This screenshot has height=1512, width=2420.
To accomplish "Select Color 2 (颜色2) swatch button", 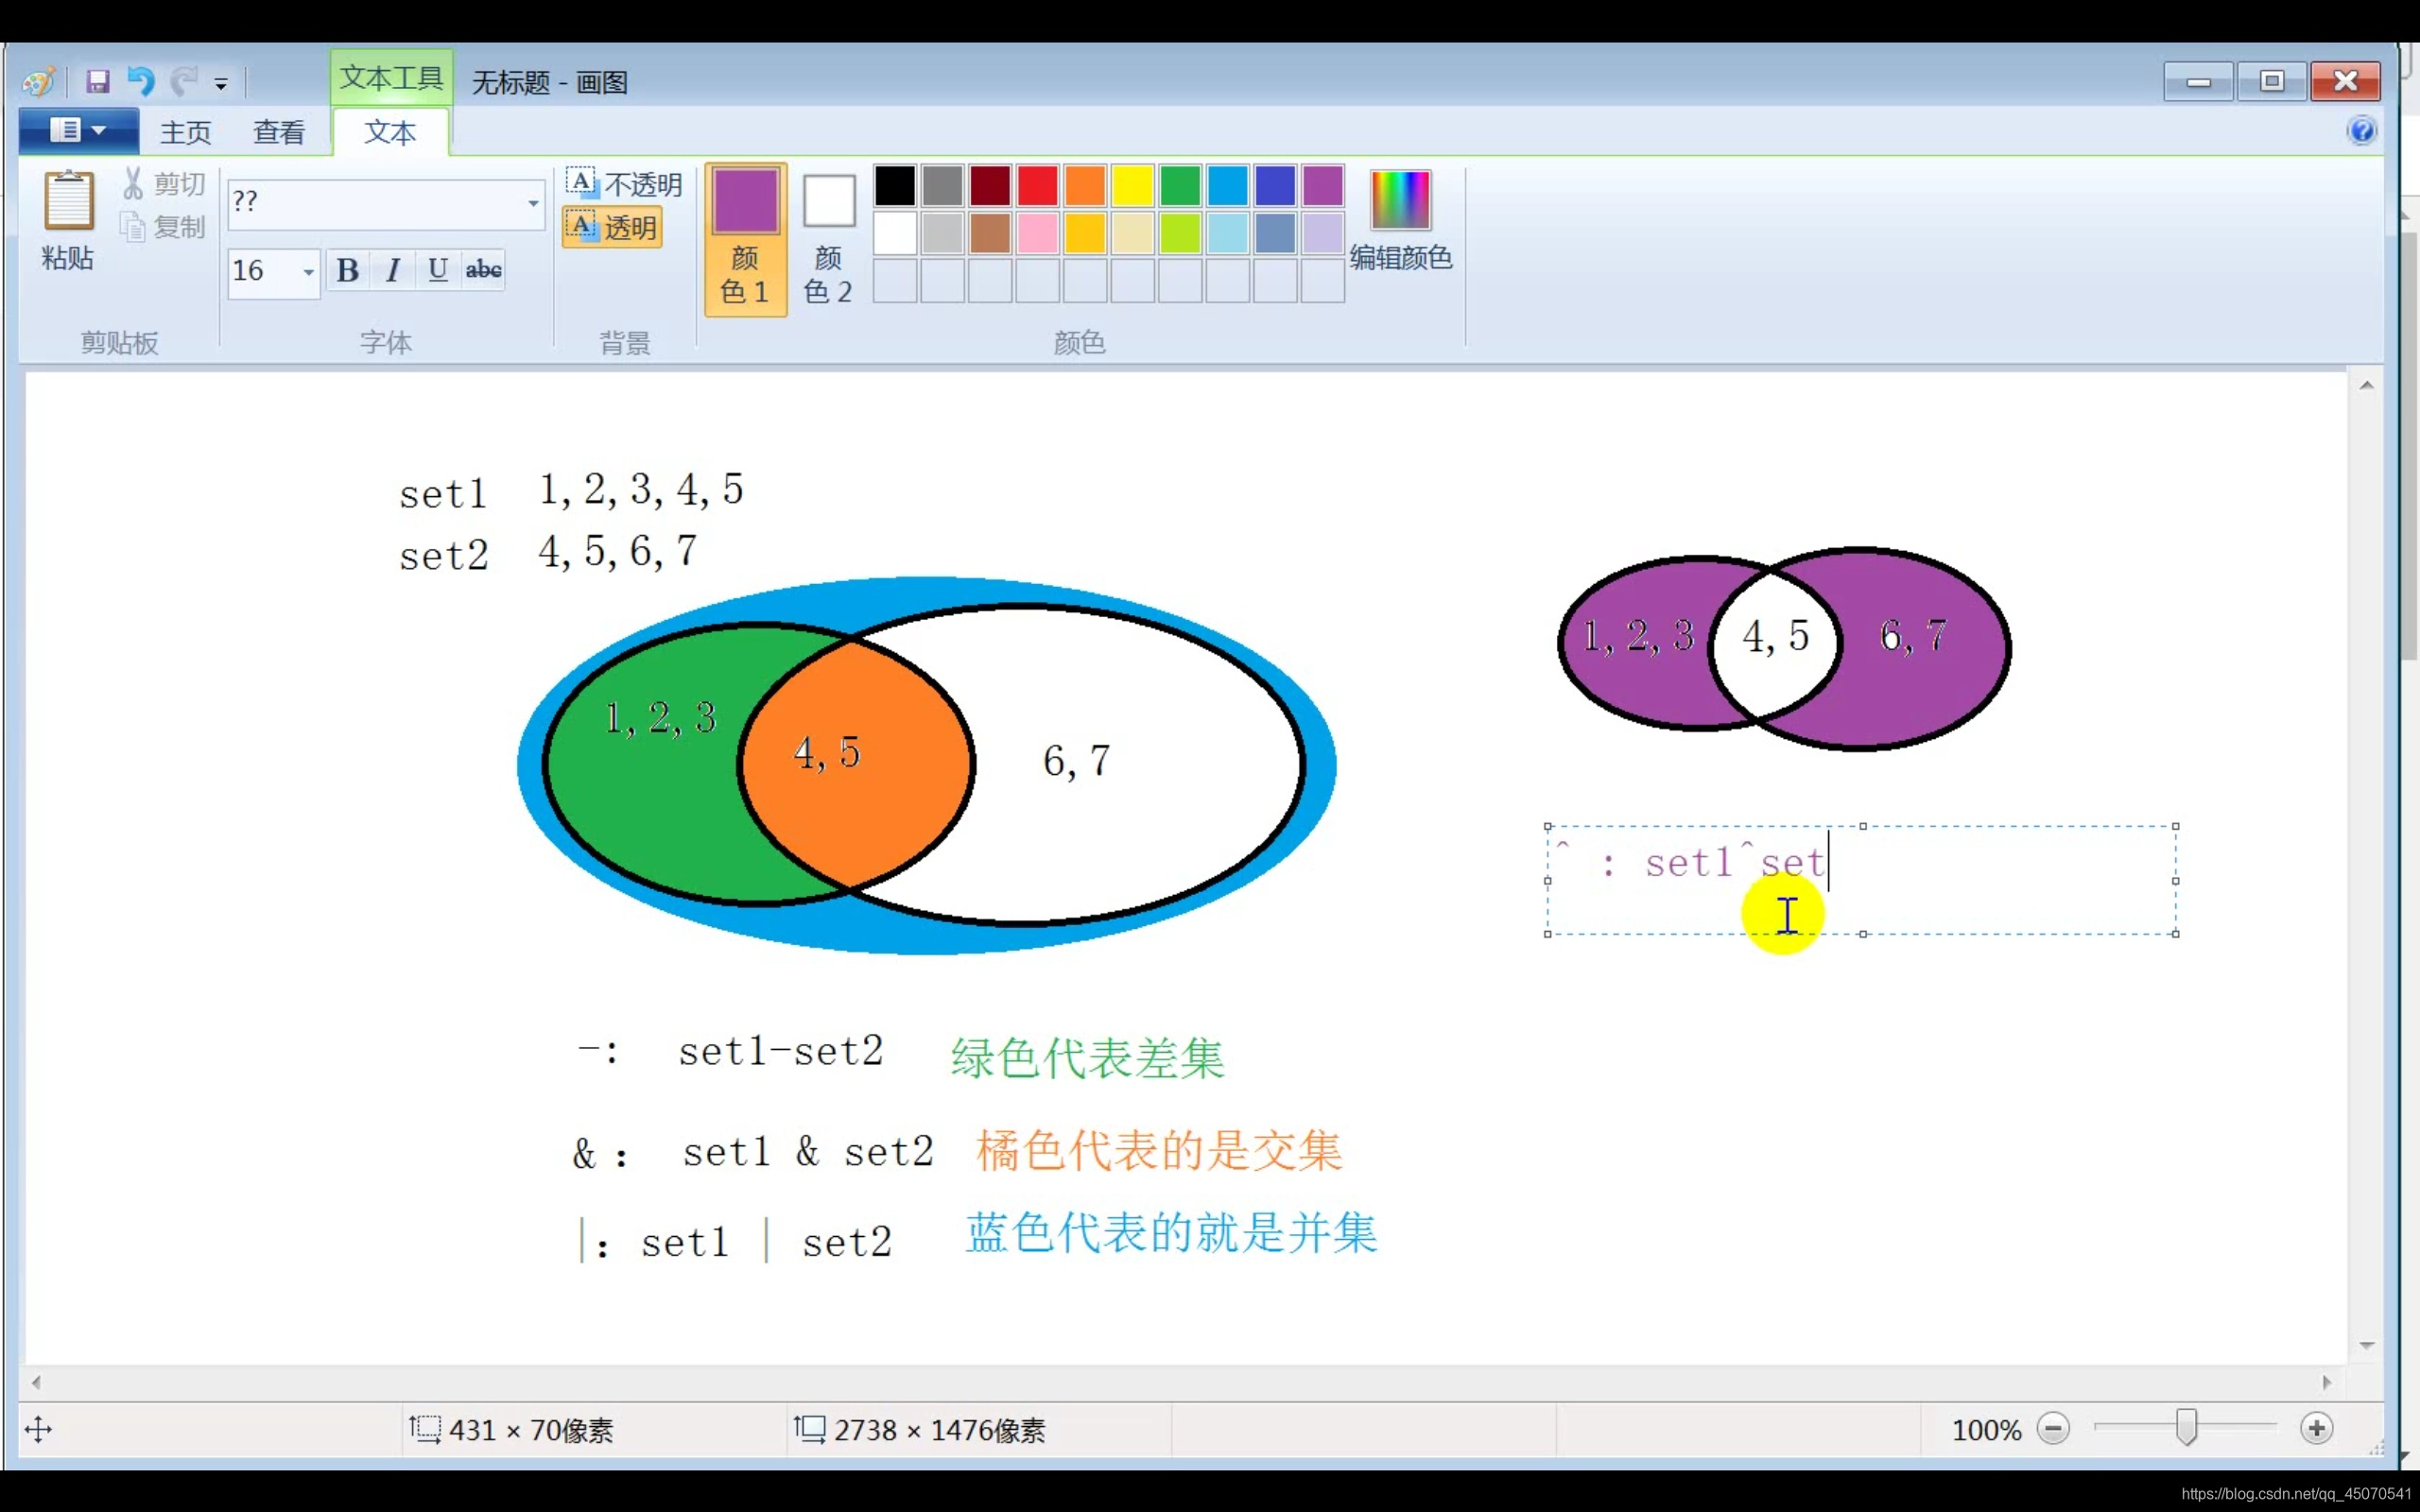I will pos(828,238).
